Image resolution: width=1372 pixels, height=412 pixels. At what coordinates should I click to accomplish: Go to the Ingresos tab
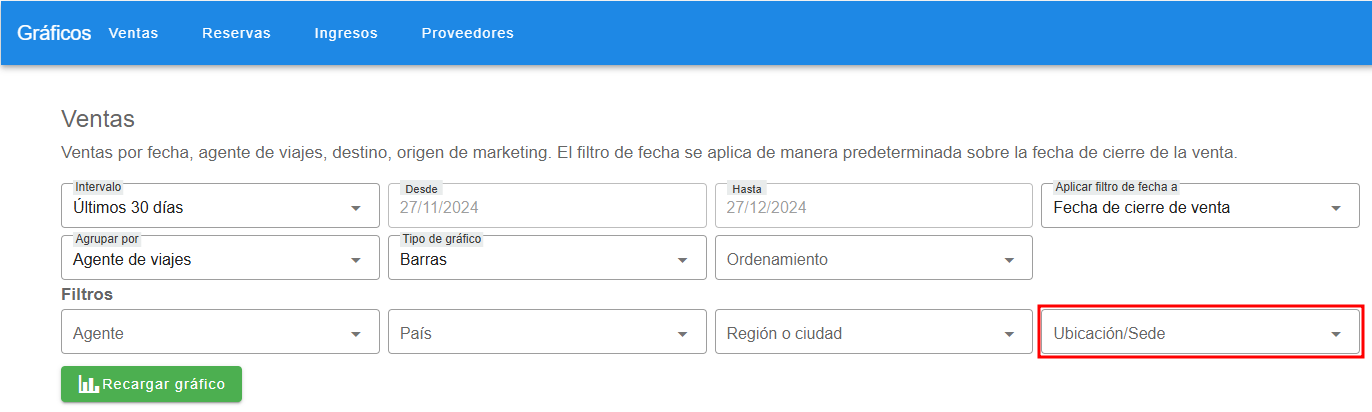[346, 33]
